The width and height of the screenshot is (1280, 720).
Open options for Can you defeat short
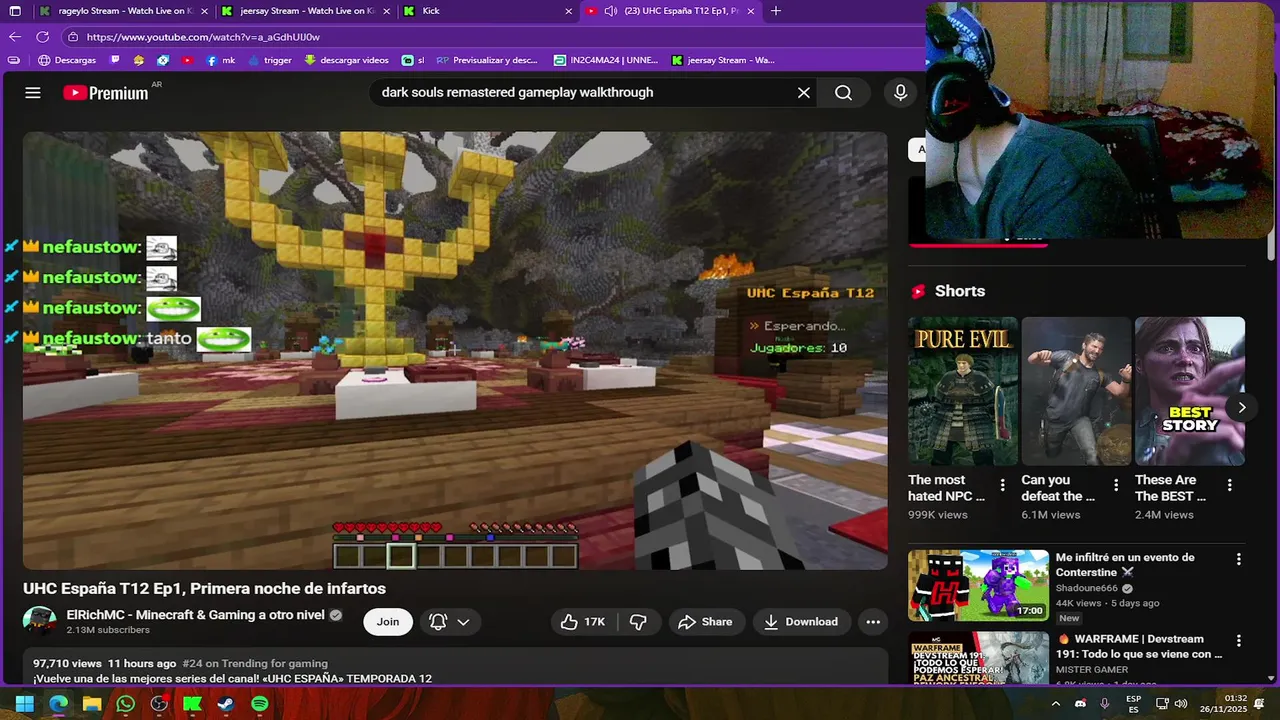(1116, 486)
